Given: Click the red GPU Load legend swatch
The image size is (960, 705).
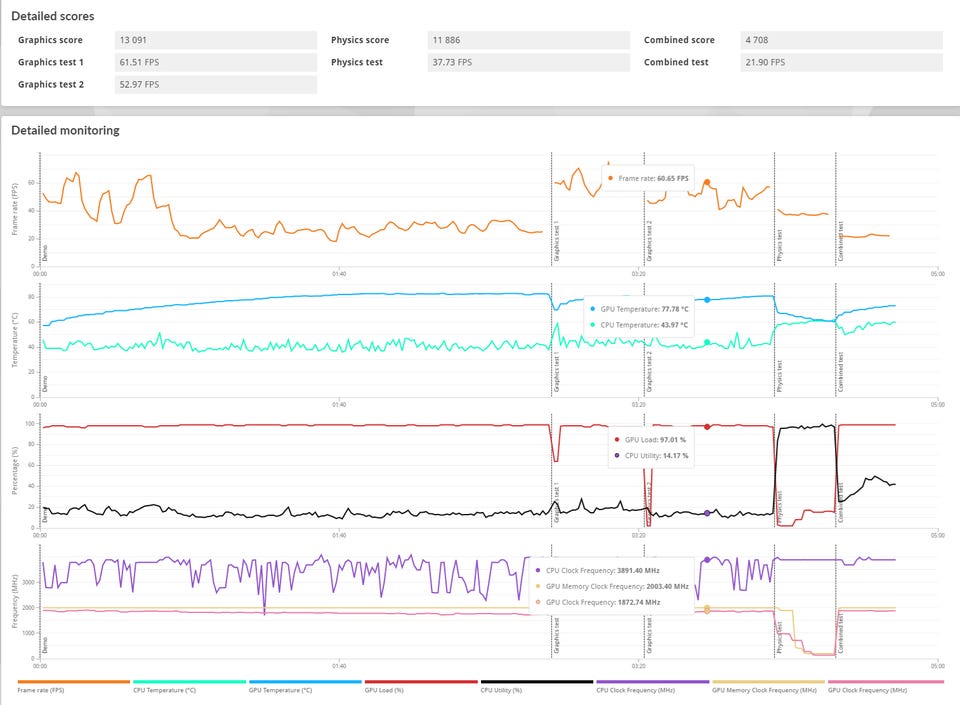Looking at the screenshot, I should 421,681.
